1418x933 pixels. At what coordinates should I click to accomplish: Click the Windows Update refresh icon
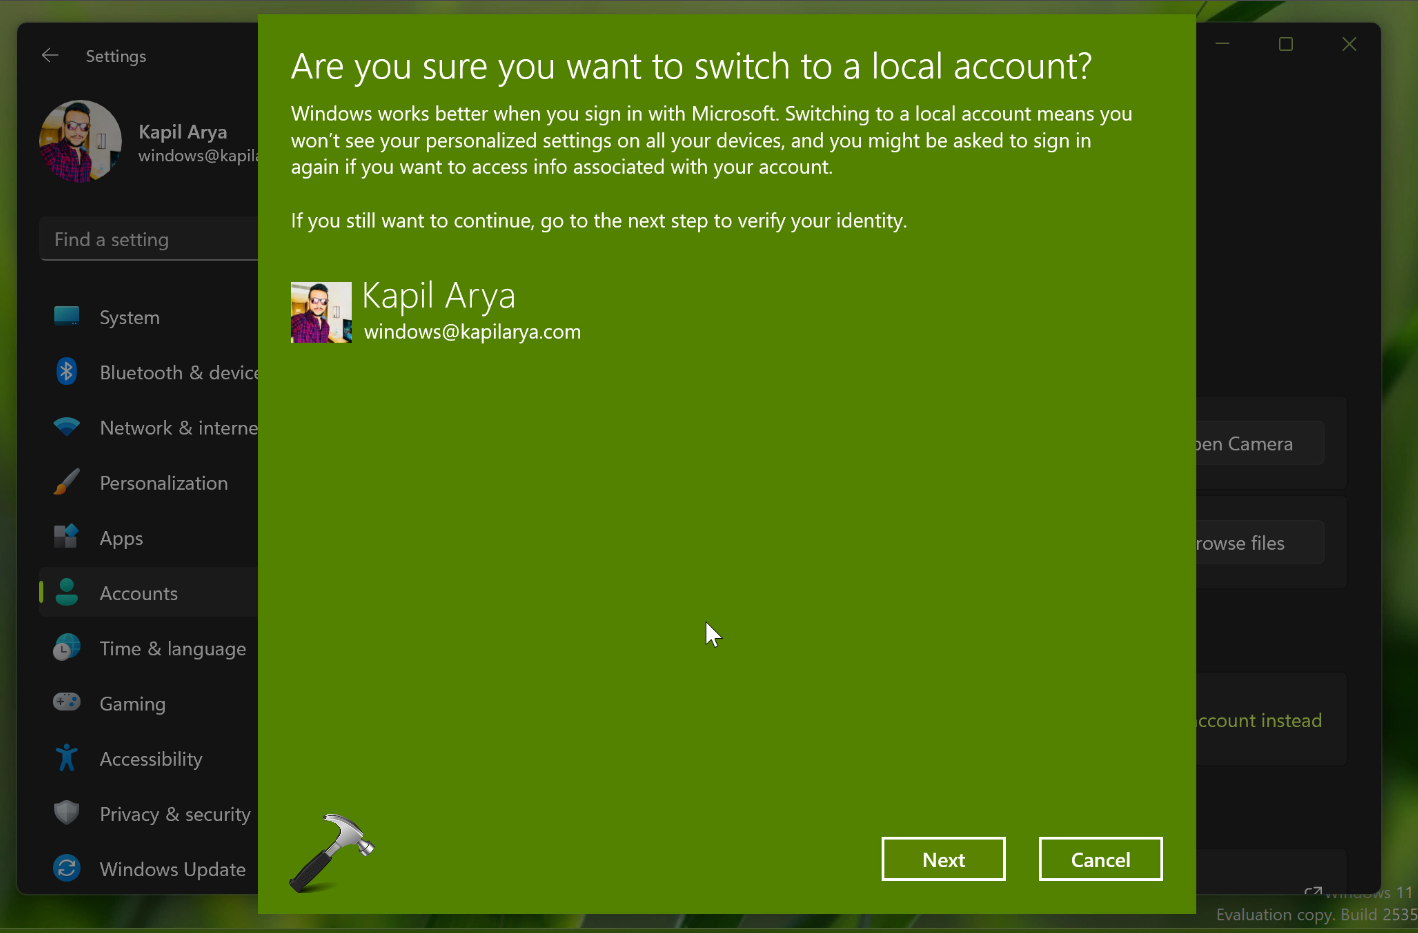(x=67, y=868)
